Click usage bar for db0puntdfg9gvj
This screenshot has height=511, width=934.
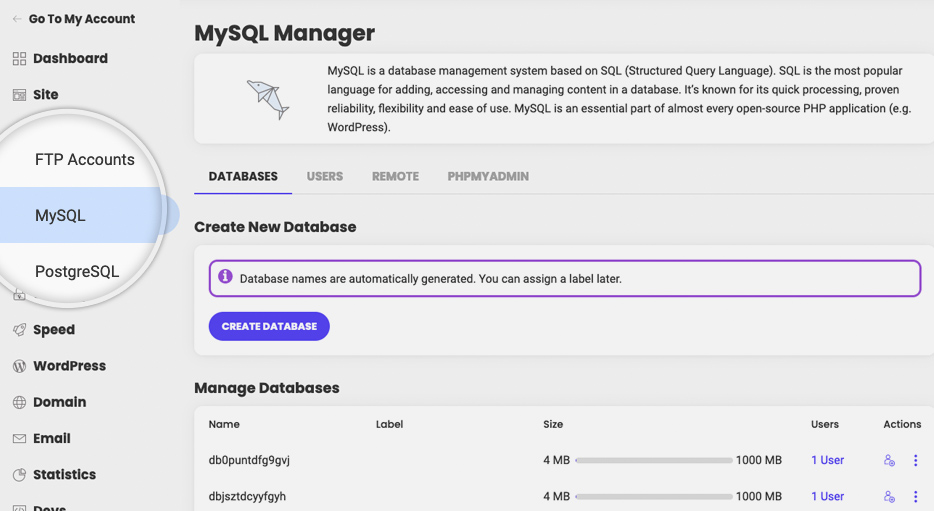pos(654,460)
